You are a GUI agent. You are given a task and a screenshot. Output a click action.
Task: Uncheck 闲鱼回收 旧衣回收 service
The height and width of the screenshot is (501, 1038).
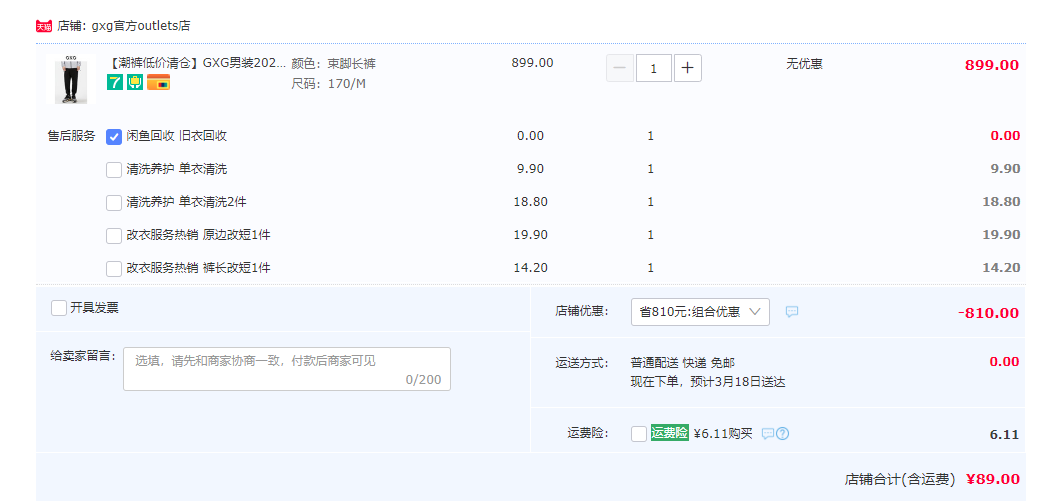pyautogui.click(x=114, y=136)
